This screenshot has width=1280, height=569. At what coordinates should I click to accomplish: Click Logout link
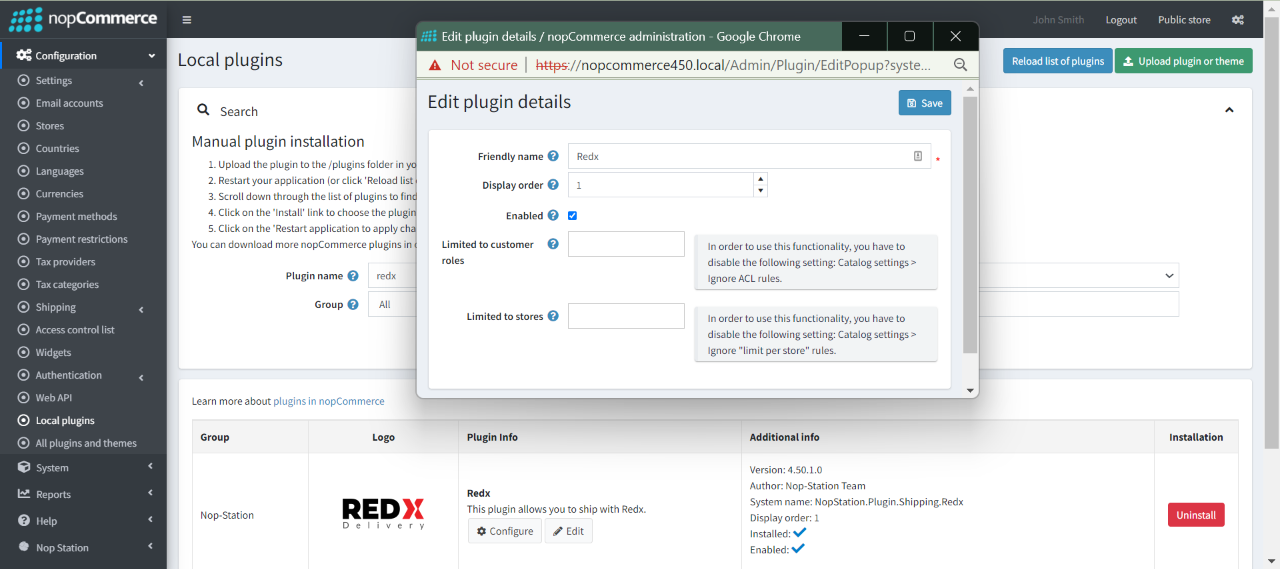(x=1121, y=20)
